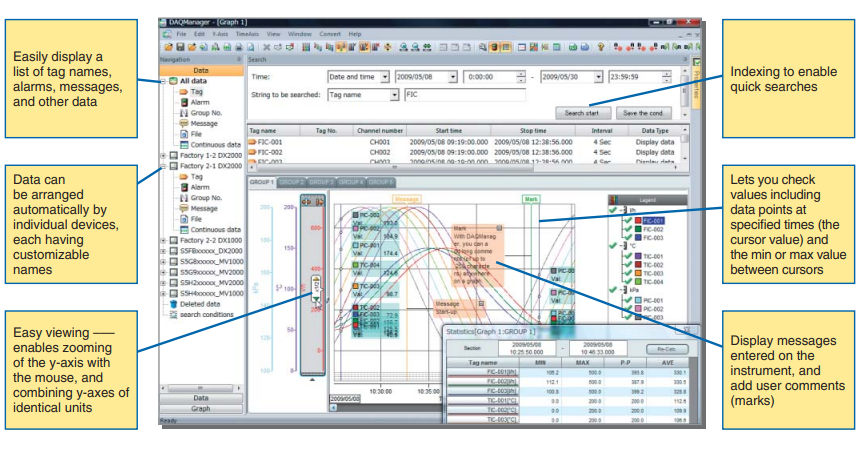The height and width of the screenshot is (459, 860).
Task: Open the File menu
Action: pos(182,34)
